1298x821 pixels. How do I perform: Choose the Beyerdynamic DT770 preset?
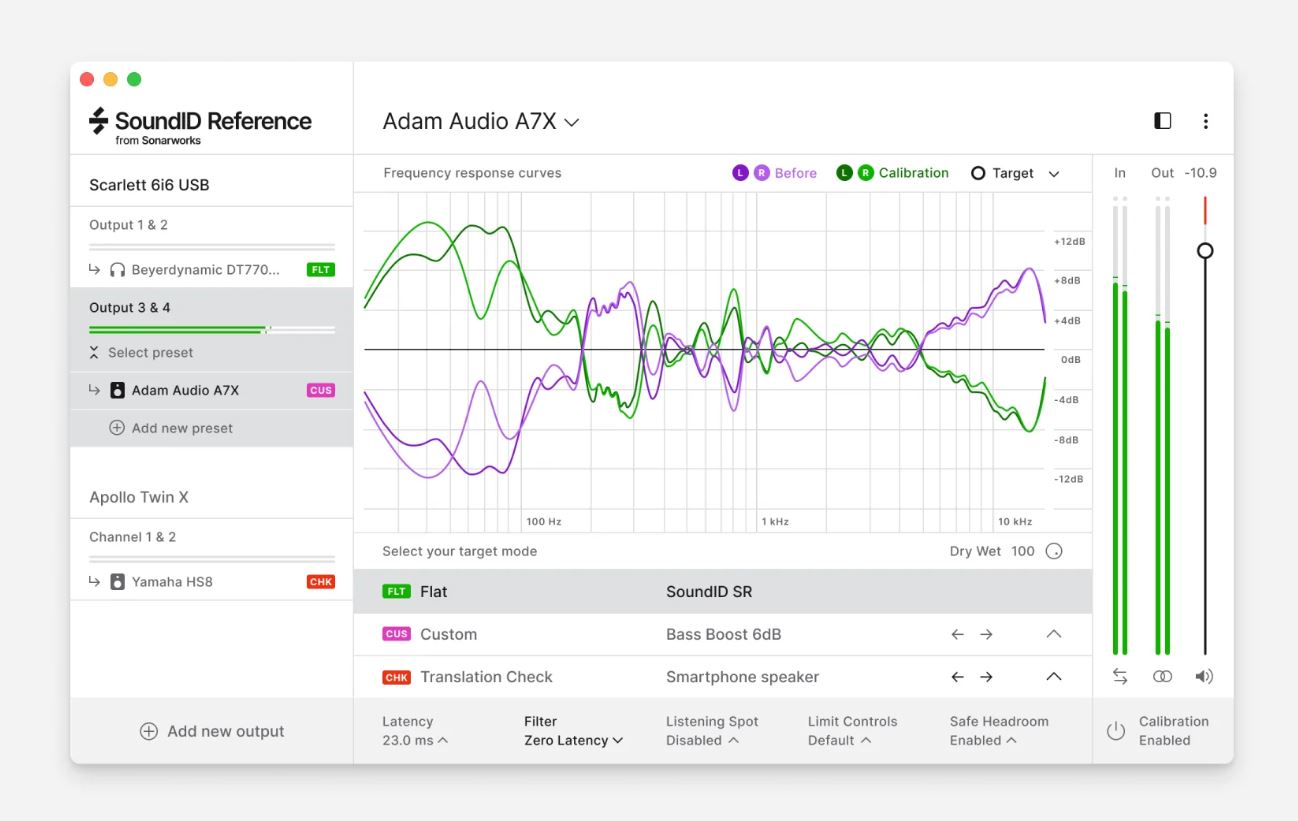point(211,270)
